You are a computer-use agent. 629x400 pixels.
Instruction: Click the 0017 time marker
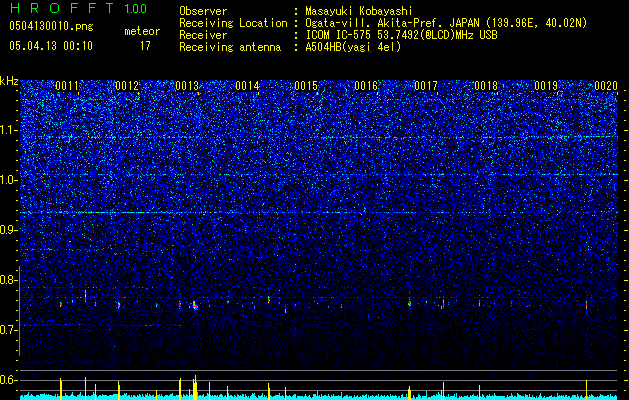click(426, 86)
